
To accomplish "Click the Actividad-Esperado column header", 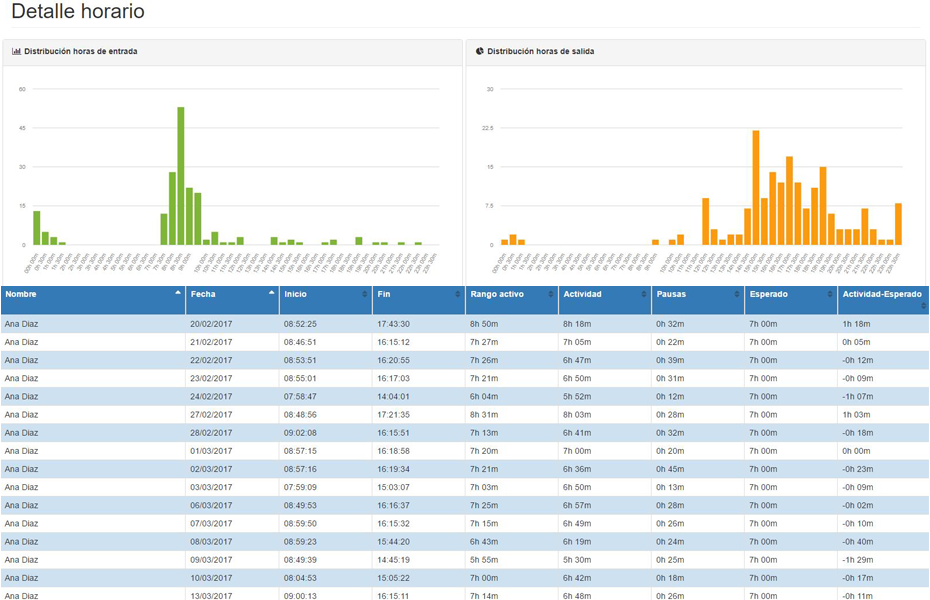I will click(x=881, y=294).
